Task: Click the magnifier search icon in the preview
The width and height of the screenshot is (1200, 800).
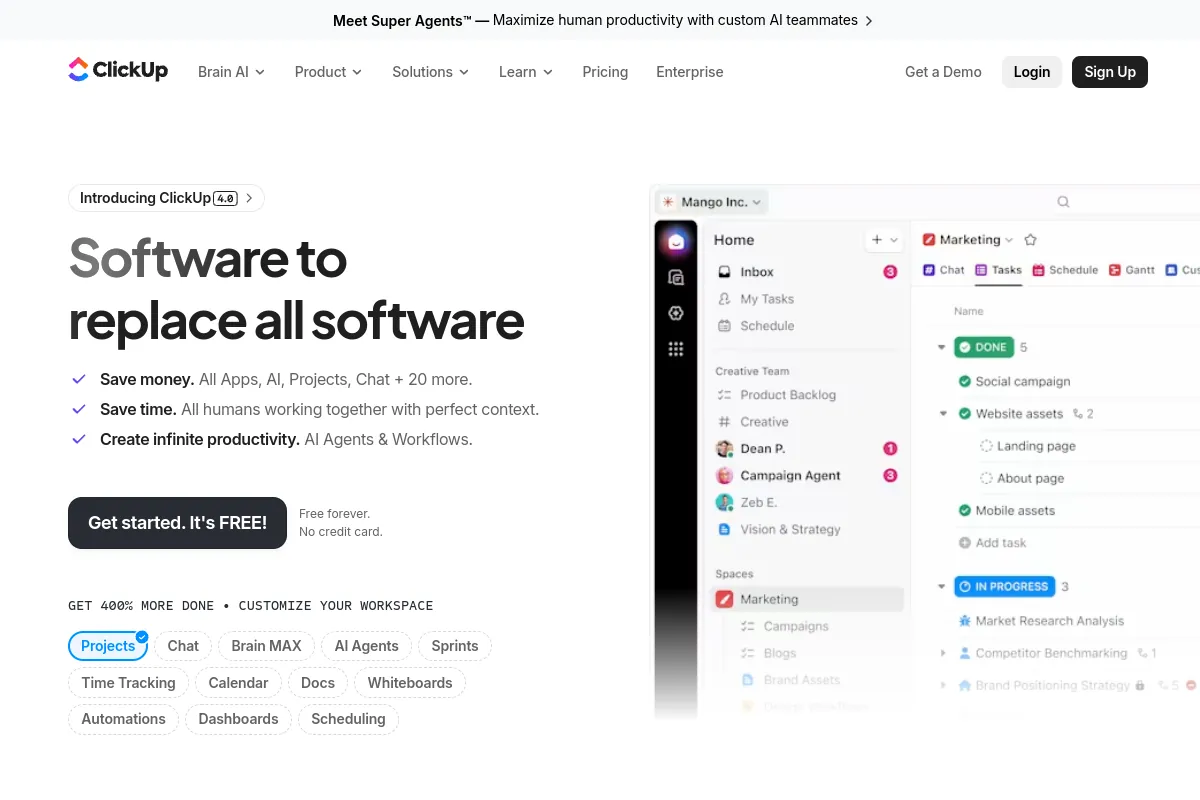Action: coord(1063,202)
